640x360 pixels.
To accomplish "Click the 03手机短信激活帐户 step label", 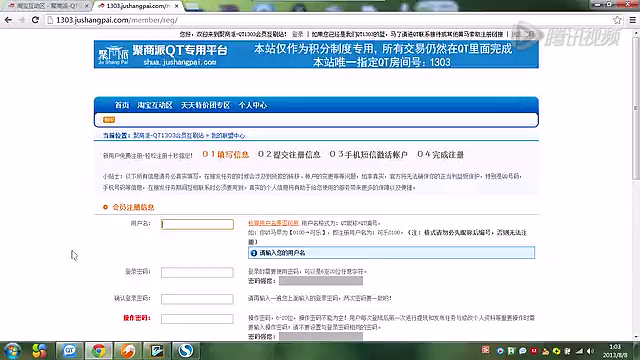I will pos(369,155).
